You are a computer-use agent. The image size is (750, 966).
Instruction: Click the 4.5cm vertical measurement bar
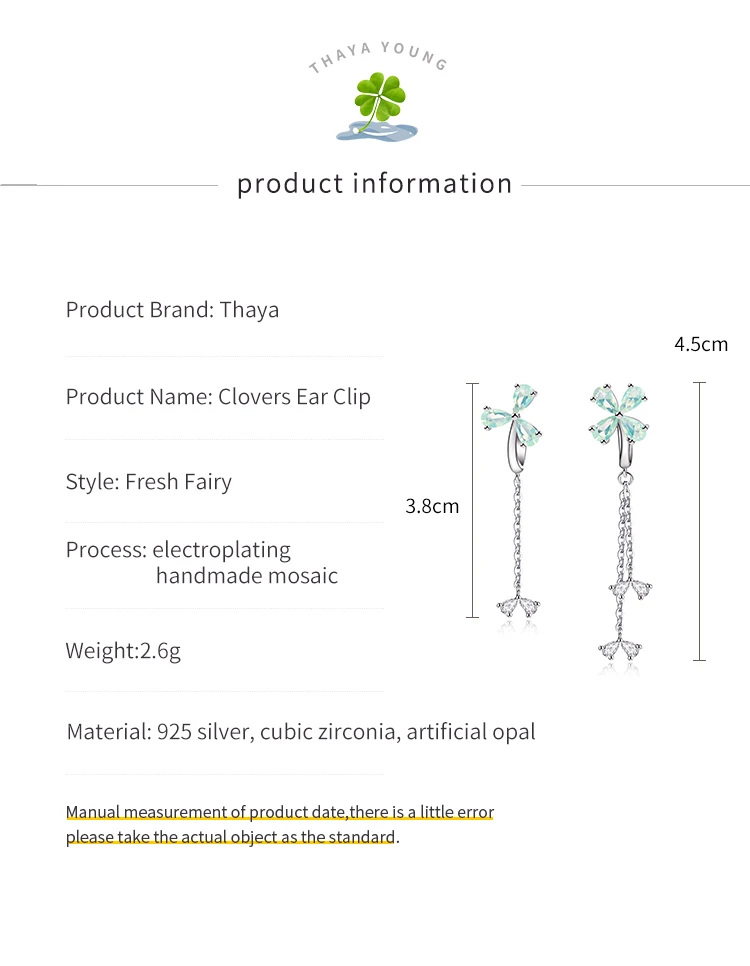coord(699,521)
